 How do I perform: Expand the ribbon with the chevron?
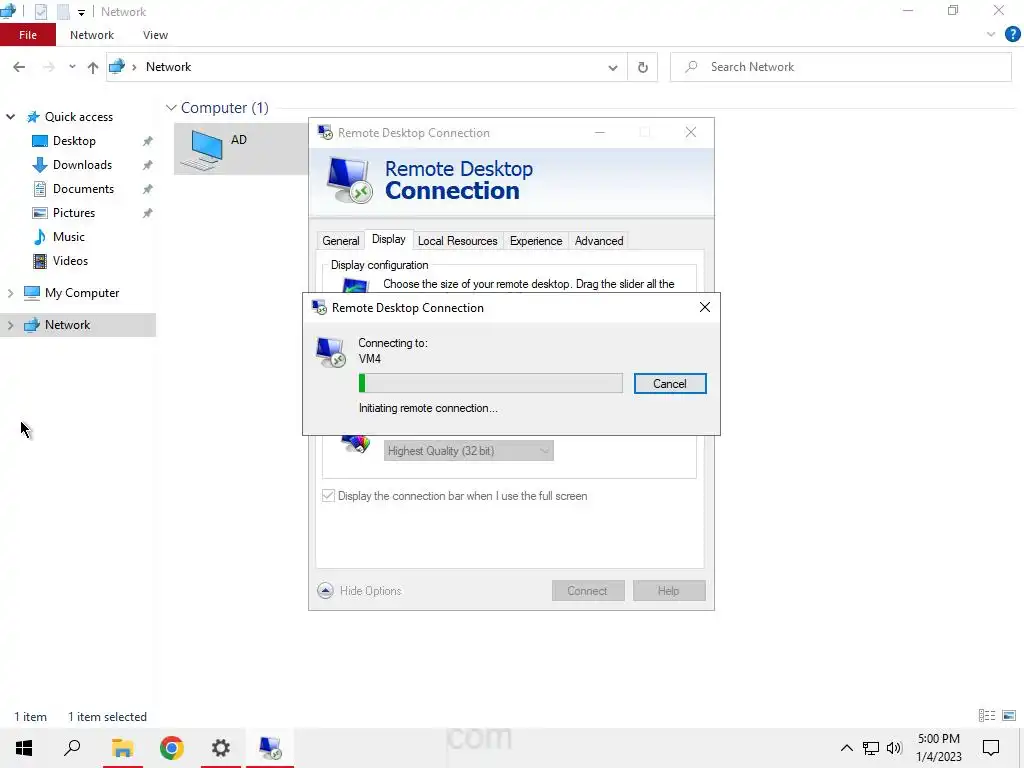coord(991,35)
